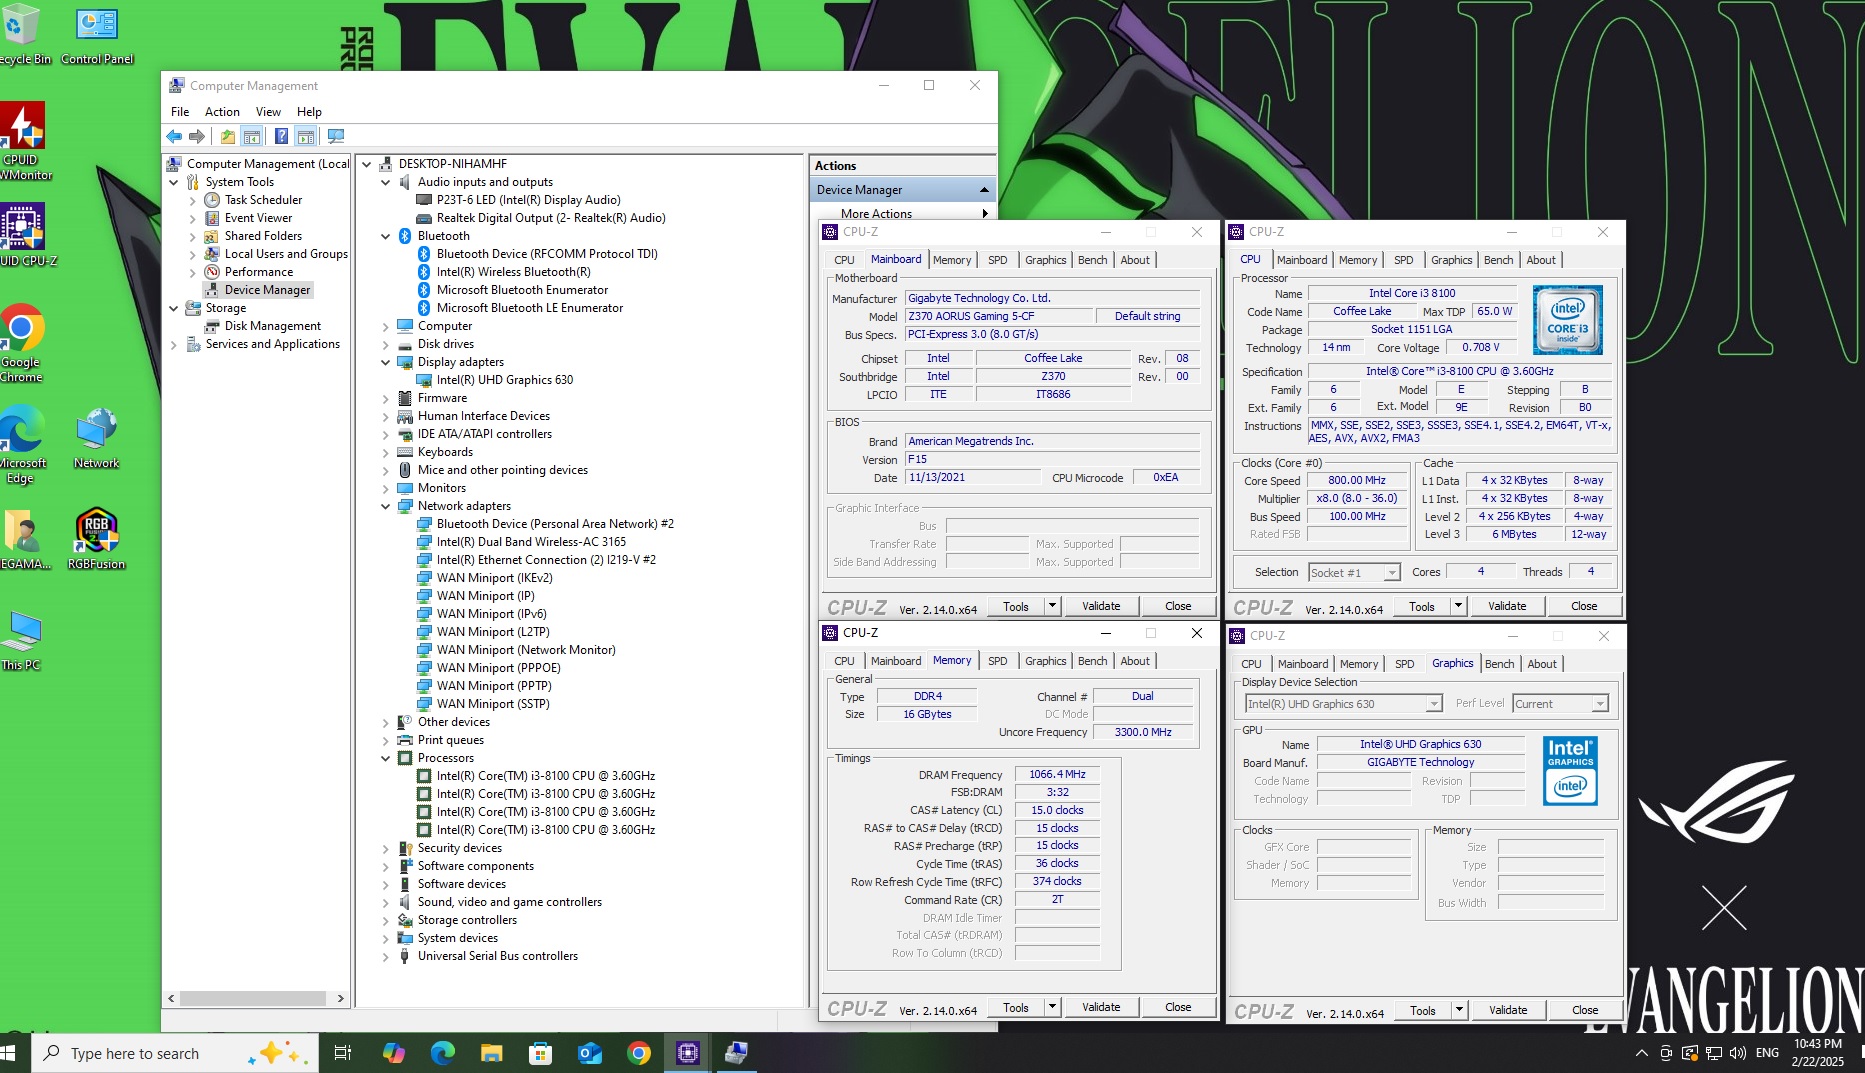Open Tools dropdown arrow in Memory CPU-Z window
The image size is (1865, 1073).
click(x=1052, y=1007)
